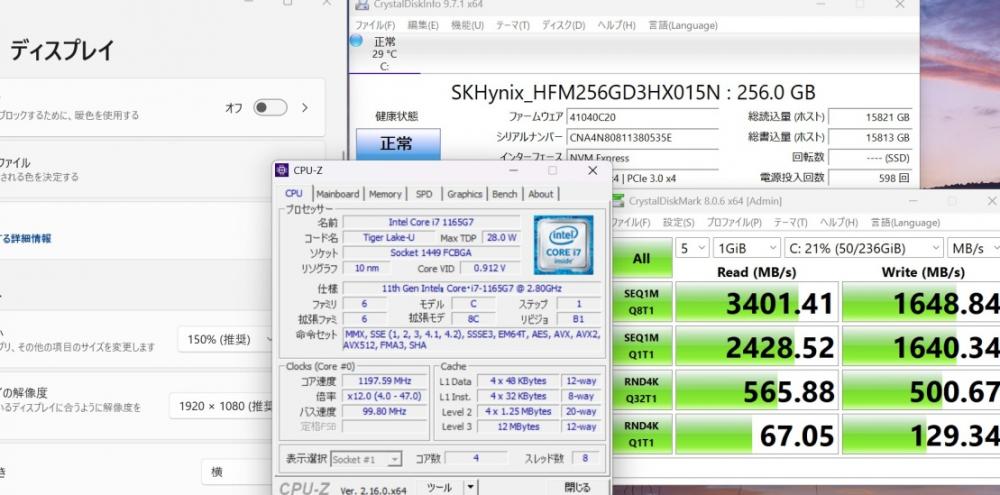Open ヘルプ(H) menu in CrystalDiskInfo
Viewport: 1000px width, 495px height.
click(616, 26)
